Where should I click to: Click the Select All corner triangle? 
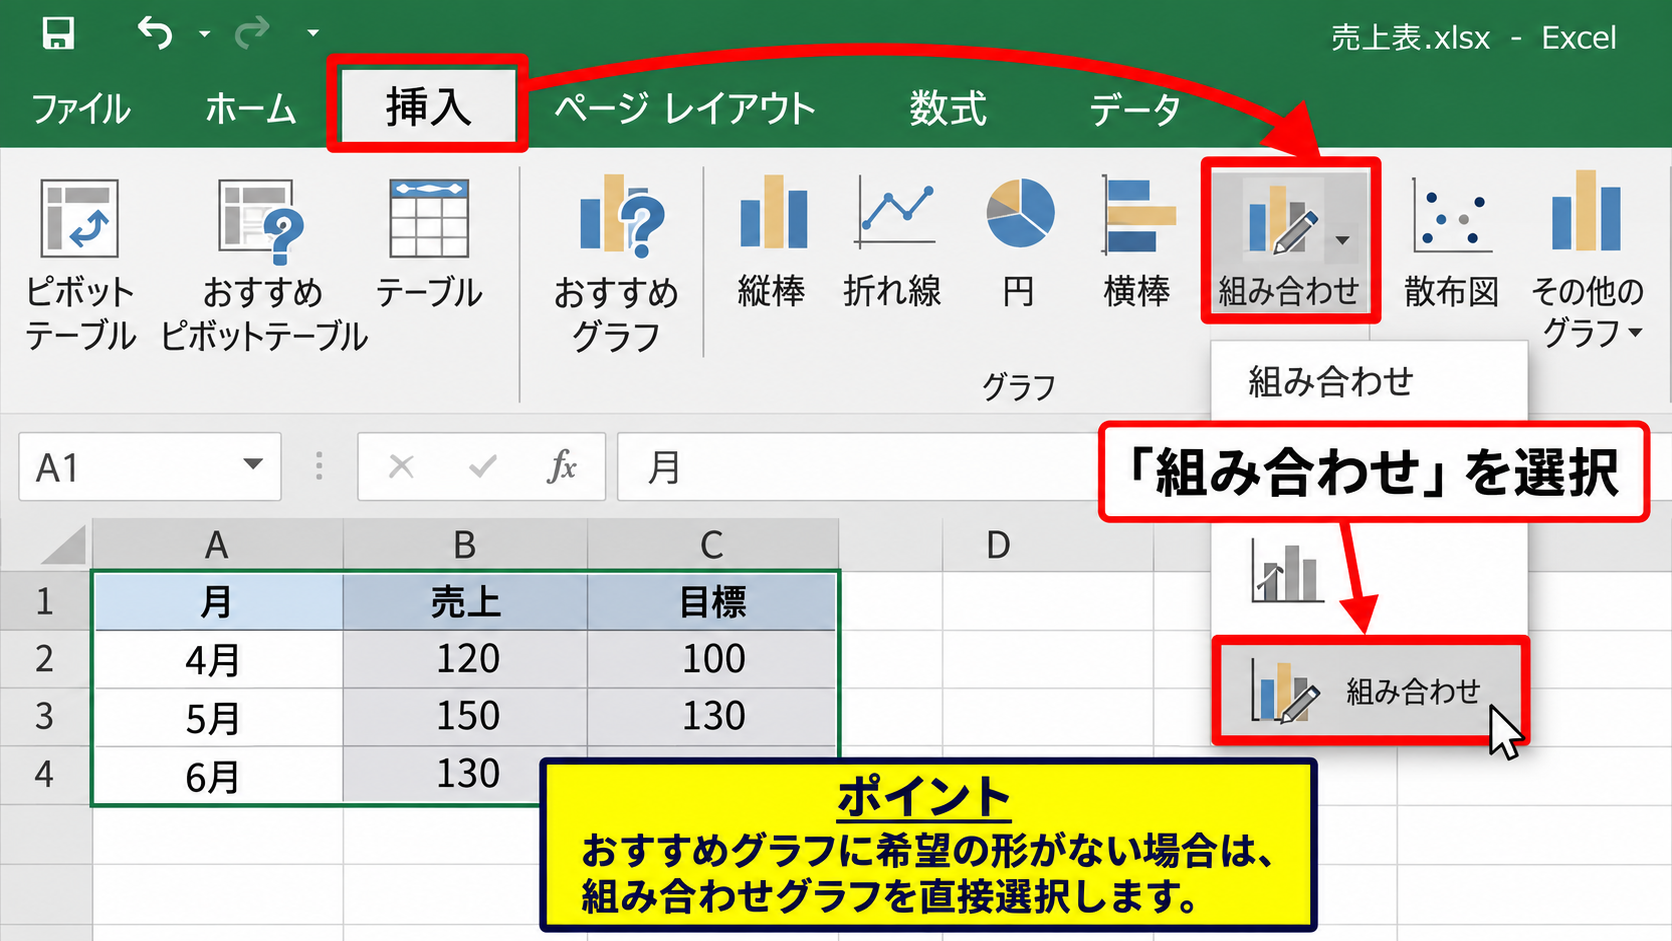[63, 546]
